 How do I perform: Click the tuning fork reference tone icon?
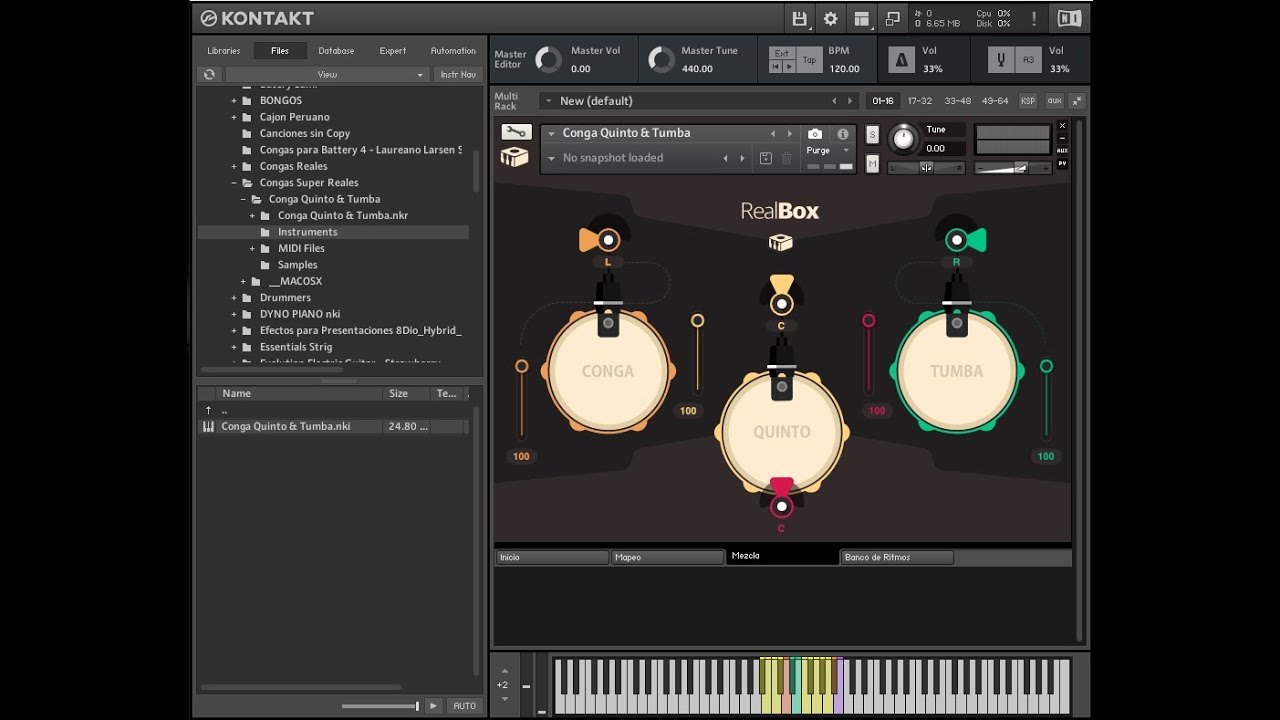pyautogui.click(x=1000, y=60)
